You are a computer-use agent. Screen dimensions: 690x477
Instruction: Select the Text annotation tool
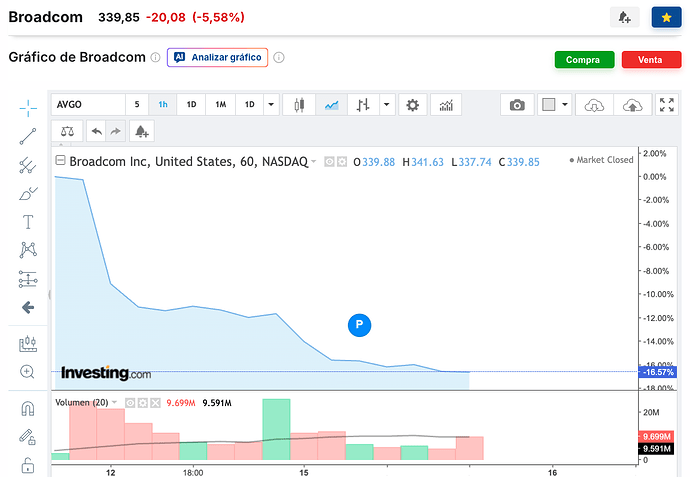point(28,222)
